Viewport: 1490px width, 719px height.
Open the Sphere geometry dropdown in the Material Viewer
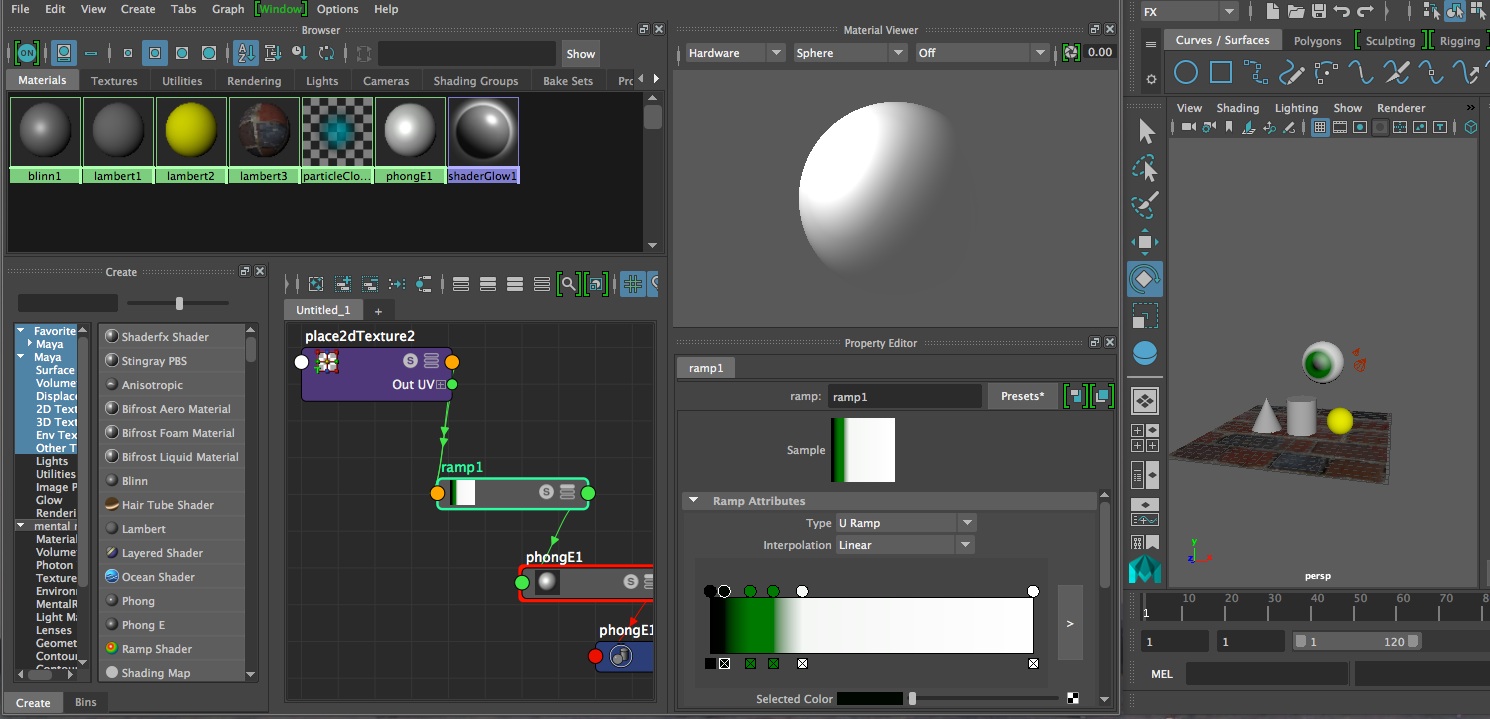[848, 52]
